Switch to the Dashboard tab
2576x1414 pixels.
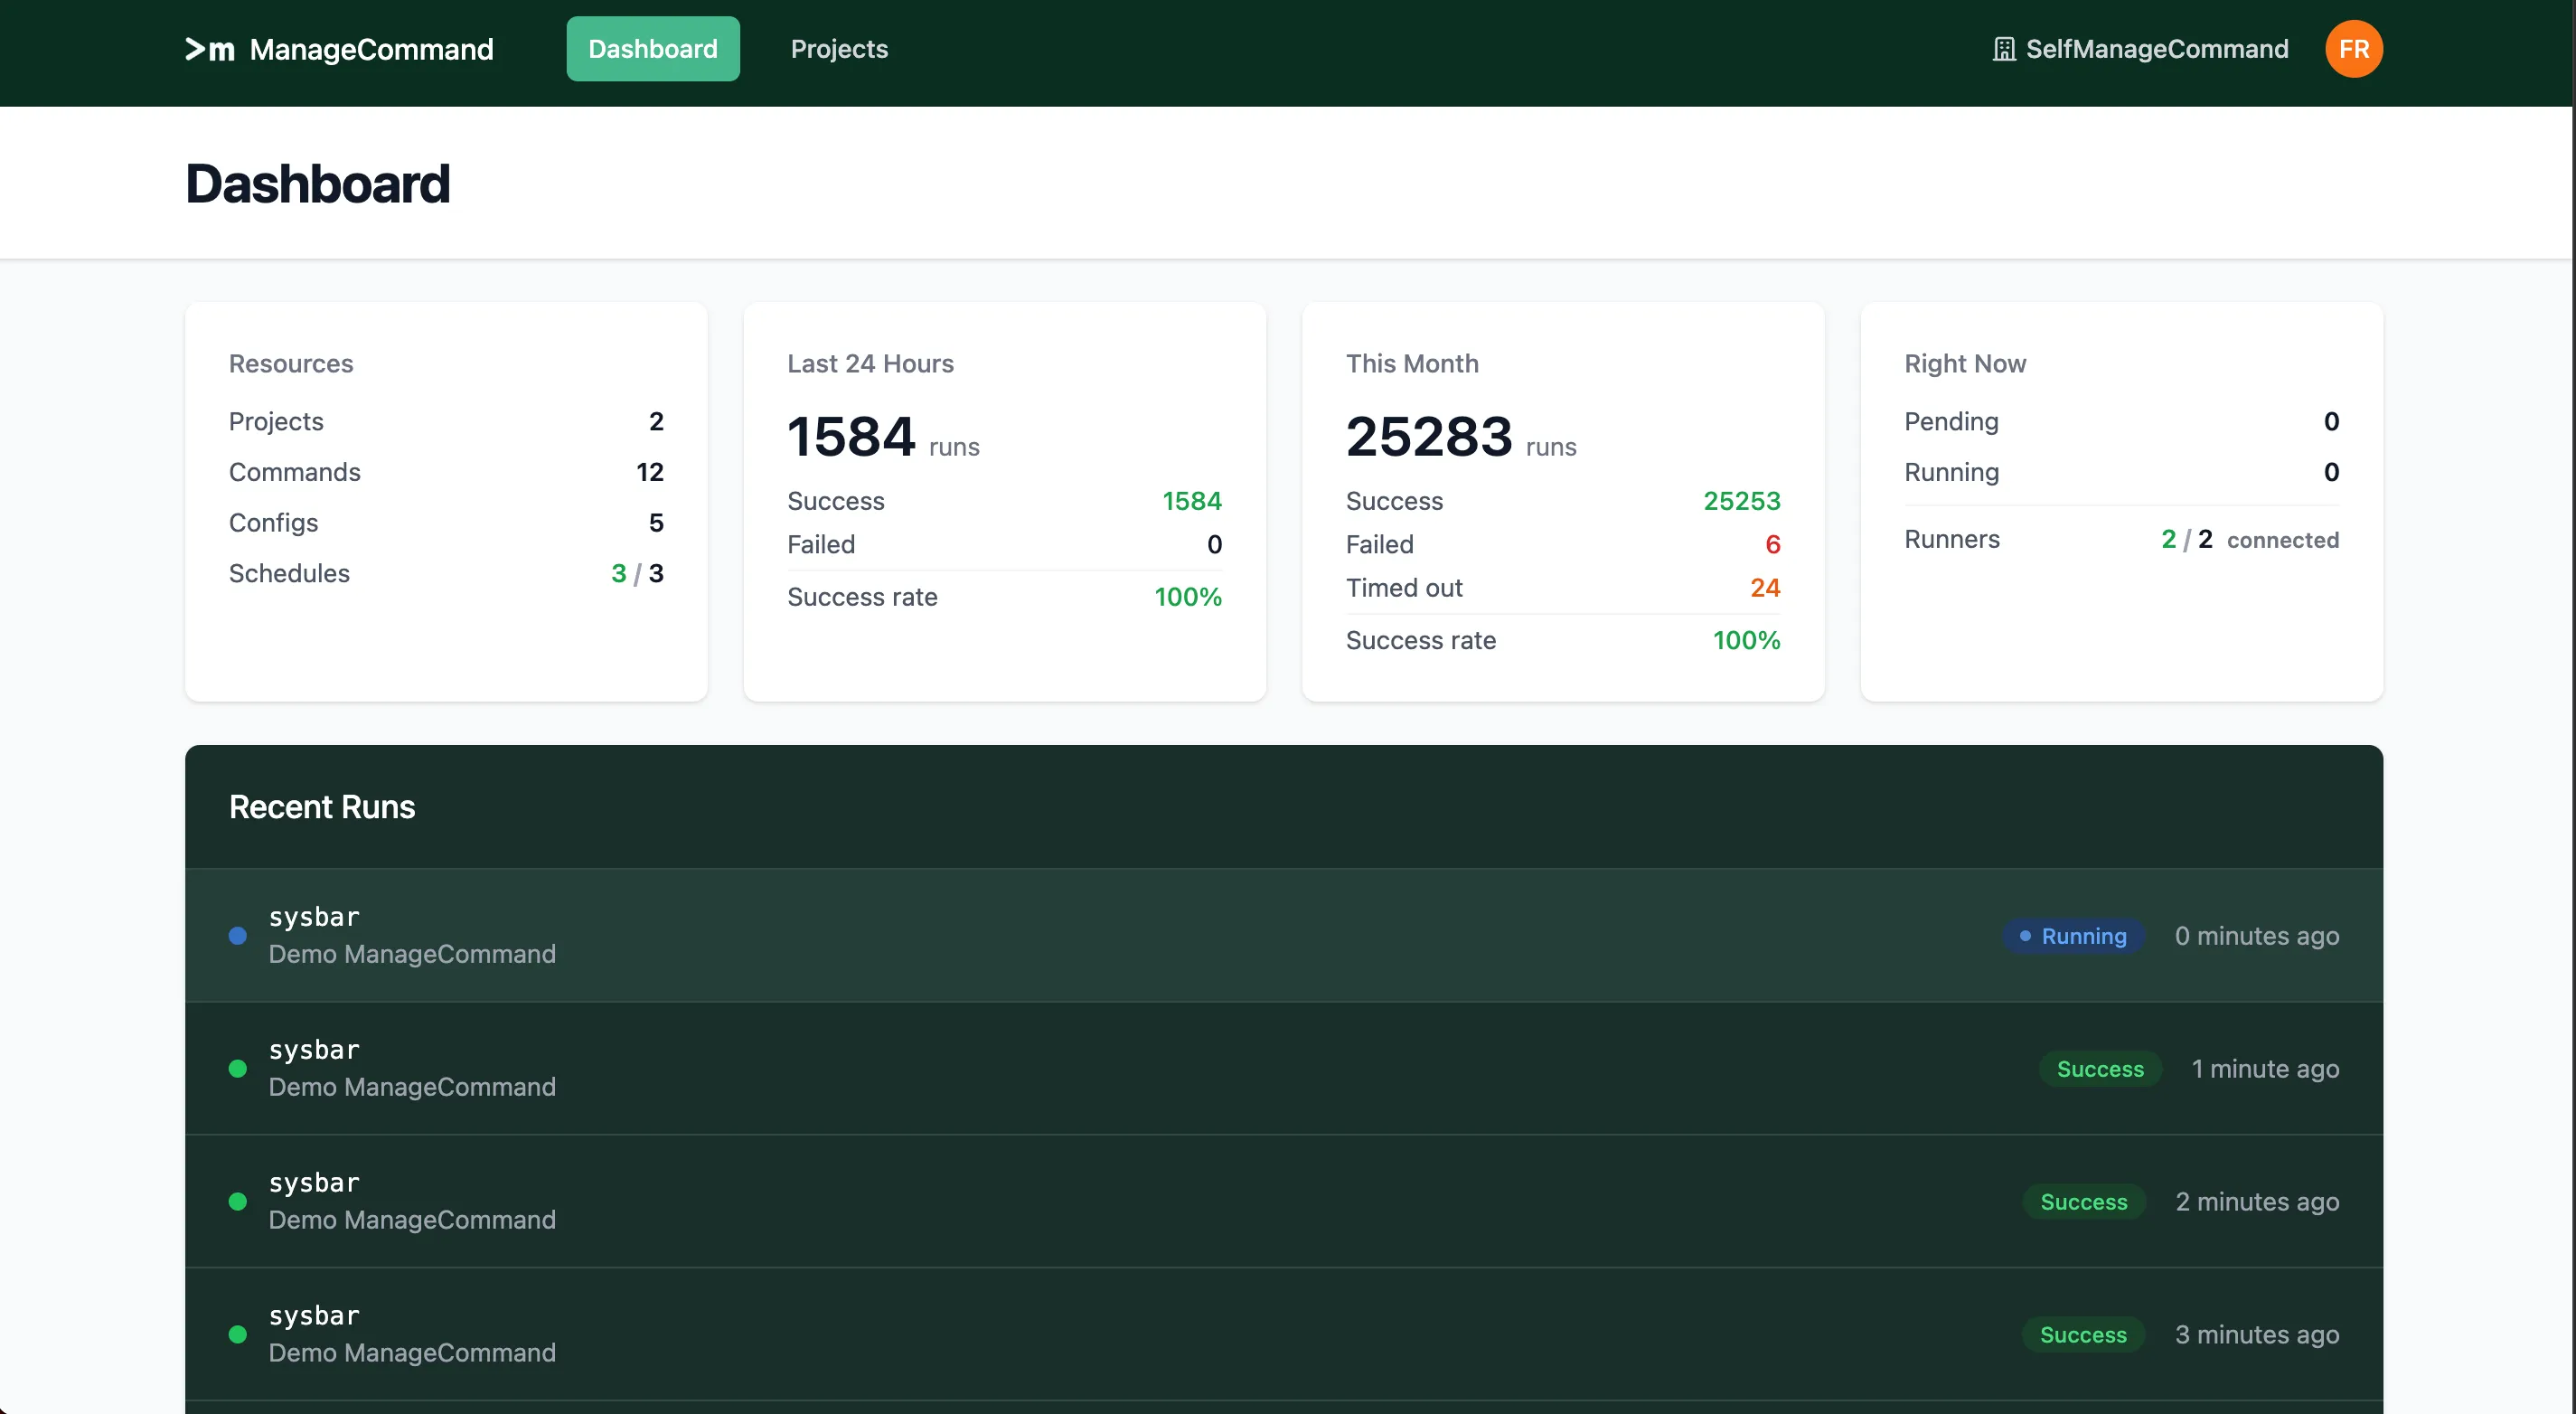click(652, 49)
